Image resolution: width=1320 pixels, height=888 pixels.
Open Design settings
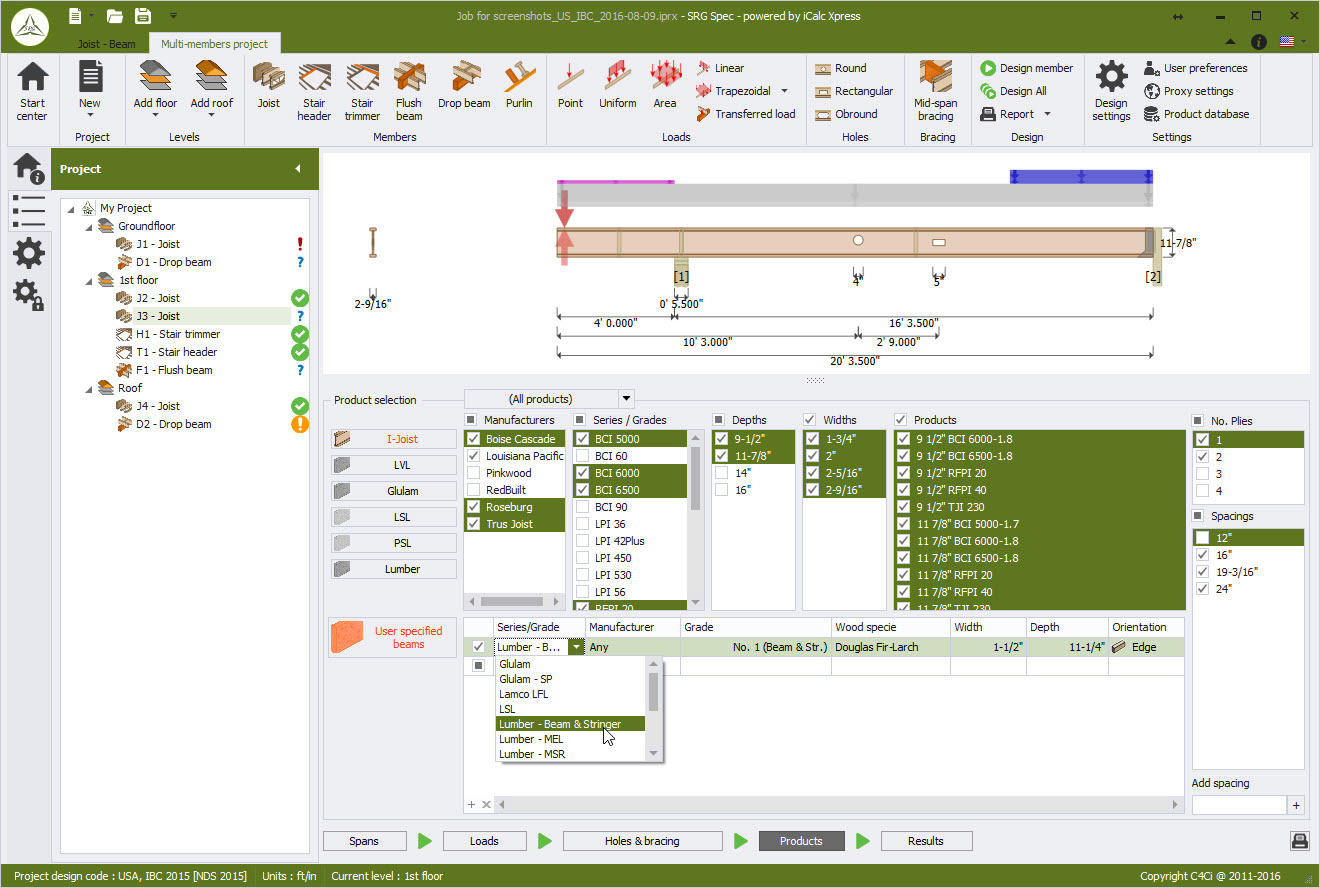coord(1111,91)
